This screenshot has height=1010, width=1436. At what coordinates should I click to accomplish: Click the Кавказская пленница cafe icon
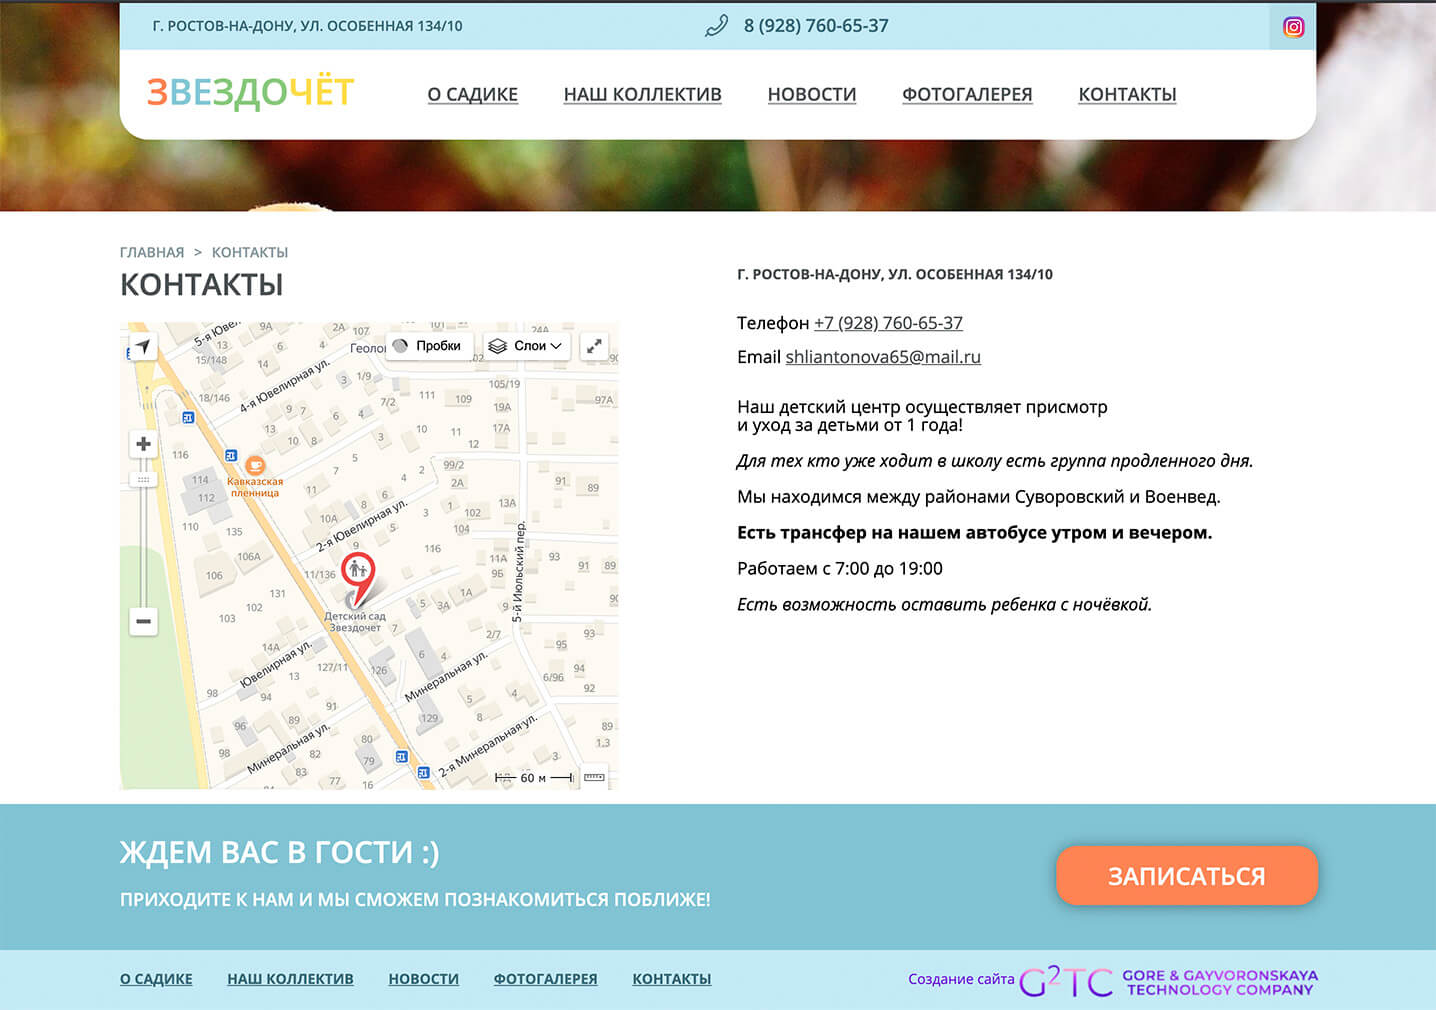click(255, 465)
